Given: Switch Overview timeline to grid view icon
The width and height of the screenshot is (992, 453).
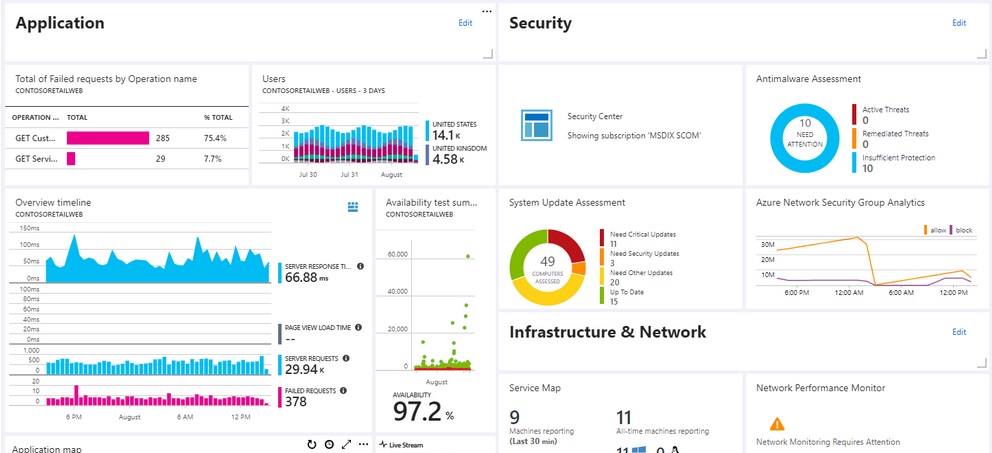Looking at the screenshot, I should (353, 207).
